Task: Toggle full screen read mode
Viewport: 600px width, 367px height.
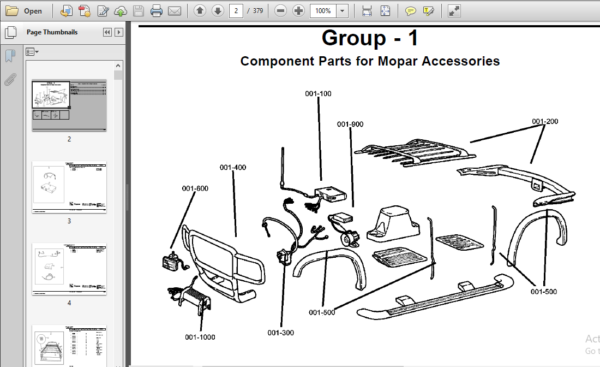Action: pos(454,11)
